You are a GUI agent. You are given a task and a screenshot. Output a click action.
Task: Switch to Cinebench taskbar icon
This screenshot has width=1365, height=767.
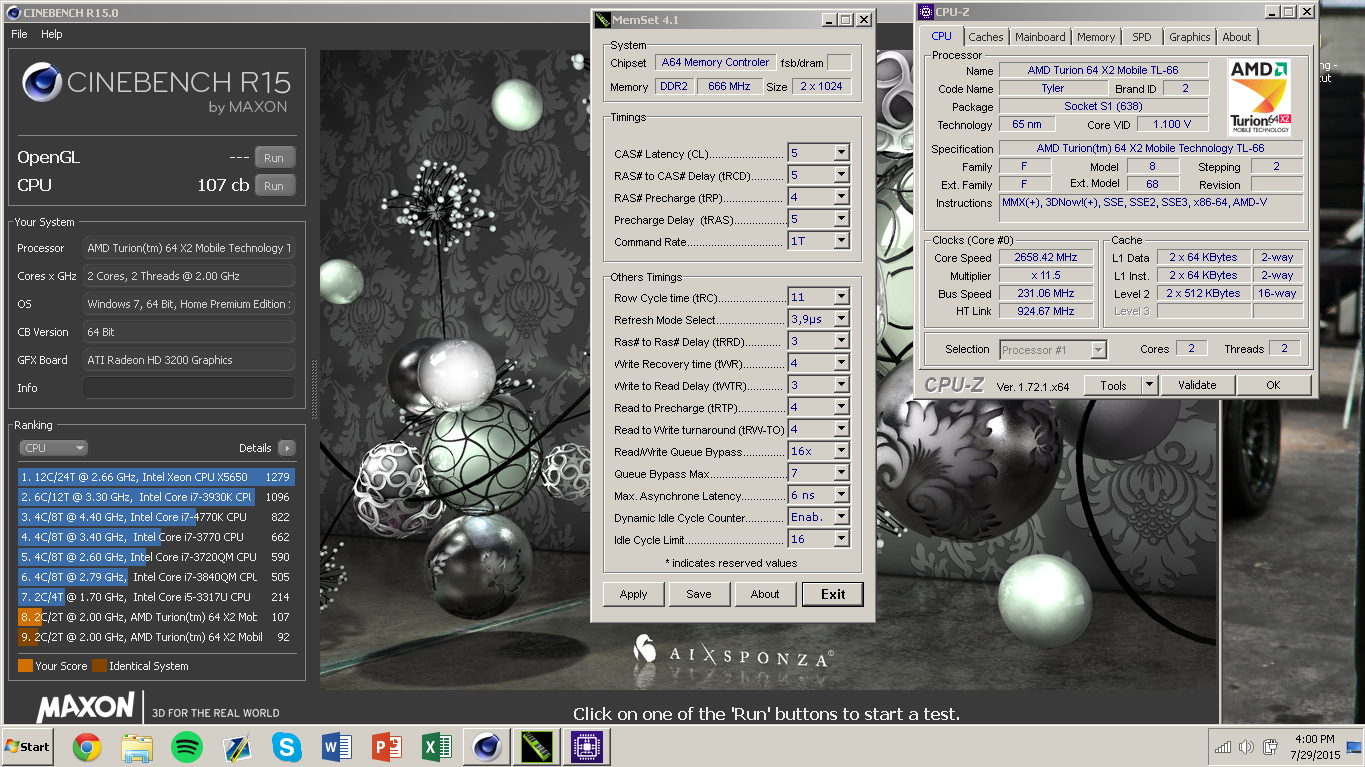point(487,746)
